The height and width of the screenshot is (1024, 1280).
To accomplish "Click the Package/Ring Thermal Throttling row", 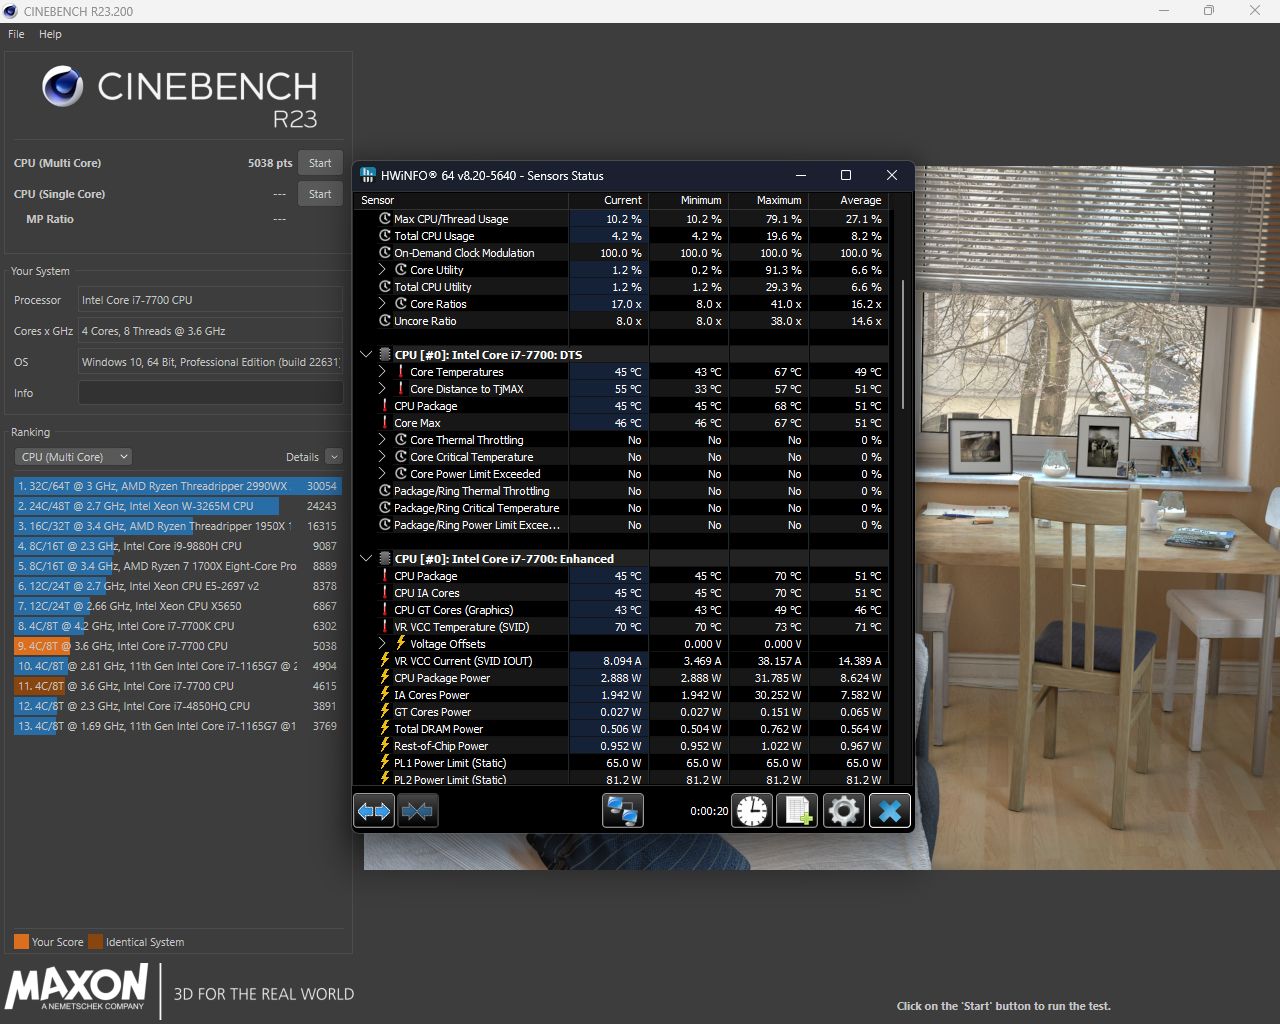I will (x=622, y=491).
